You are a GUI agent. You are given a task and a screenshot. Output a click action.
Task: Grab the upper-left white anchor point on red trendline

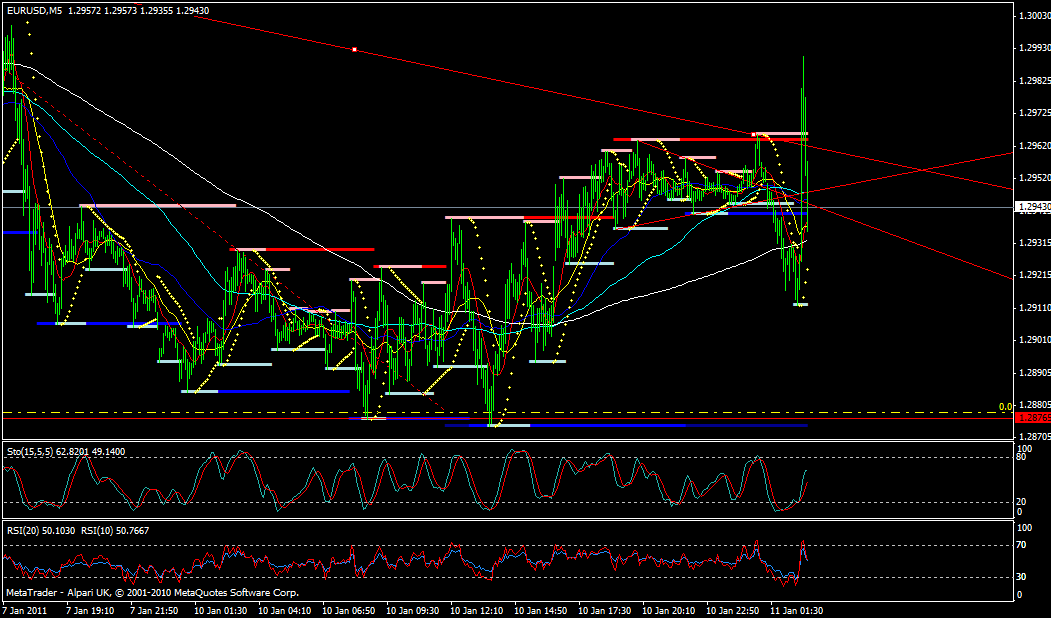[354, 49]
